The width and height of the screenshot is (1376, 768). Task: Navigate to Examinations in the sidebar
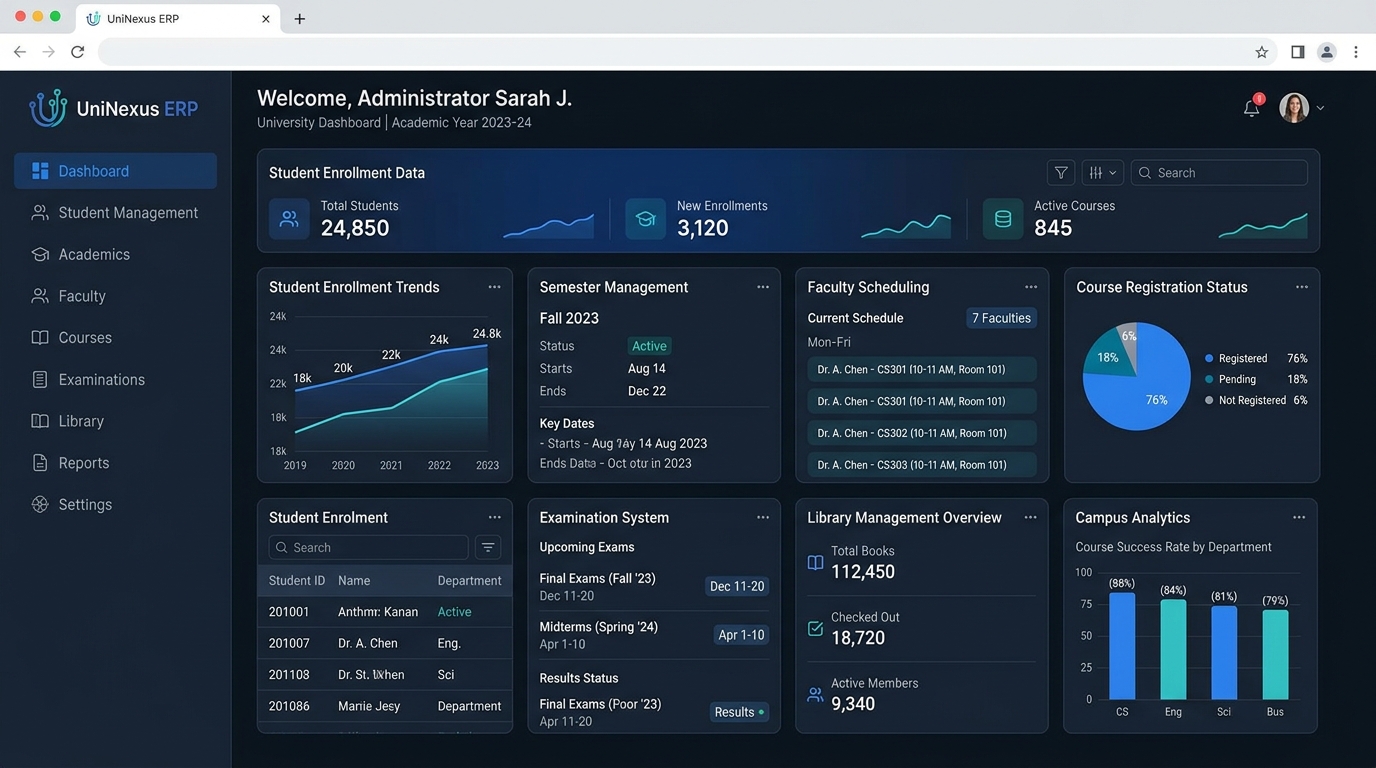[x=115, y=380]
